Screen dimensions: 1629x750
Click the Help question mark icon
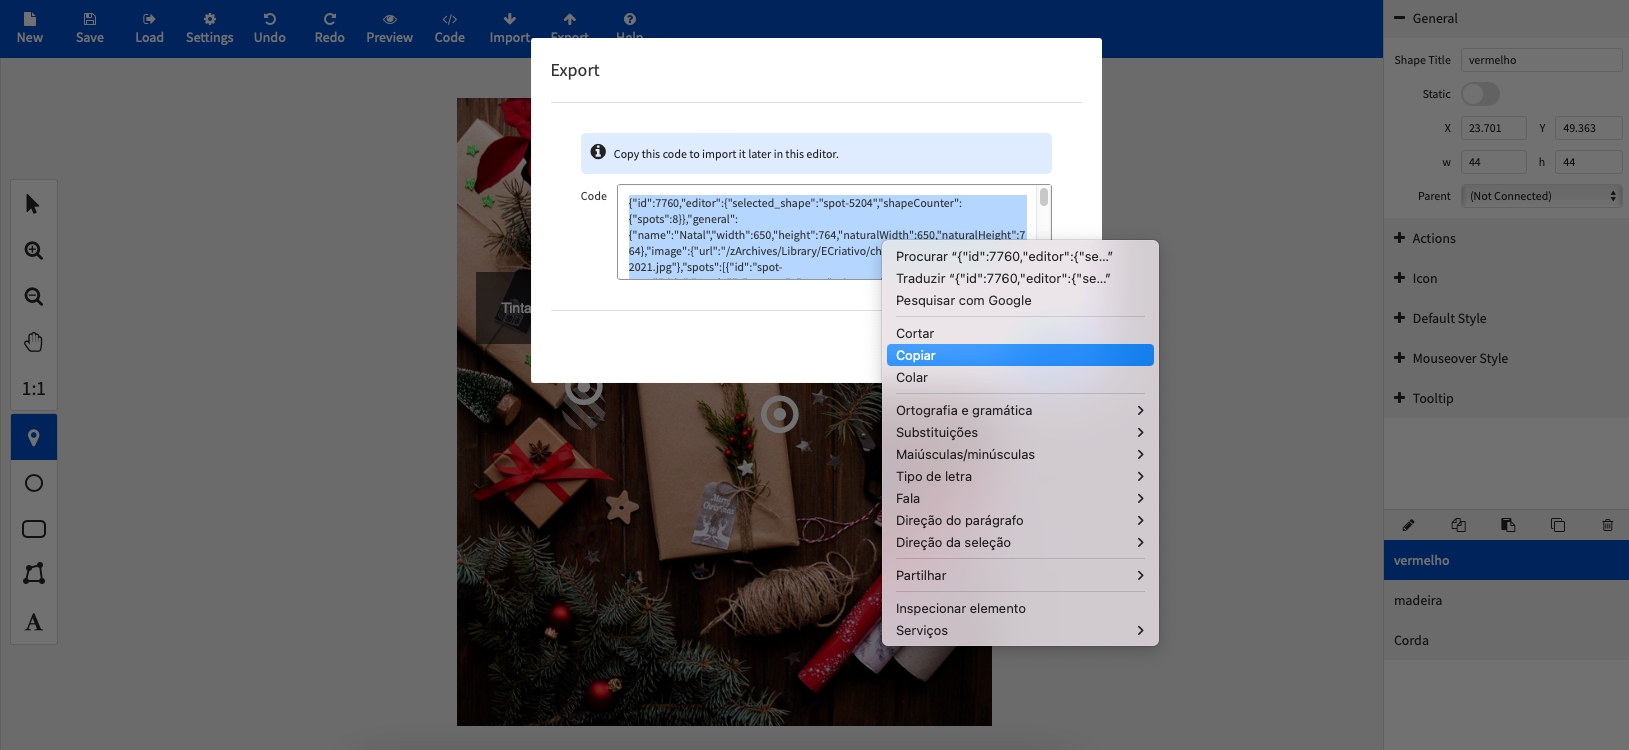coord(629,19)
